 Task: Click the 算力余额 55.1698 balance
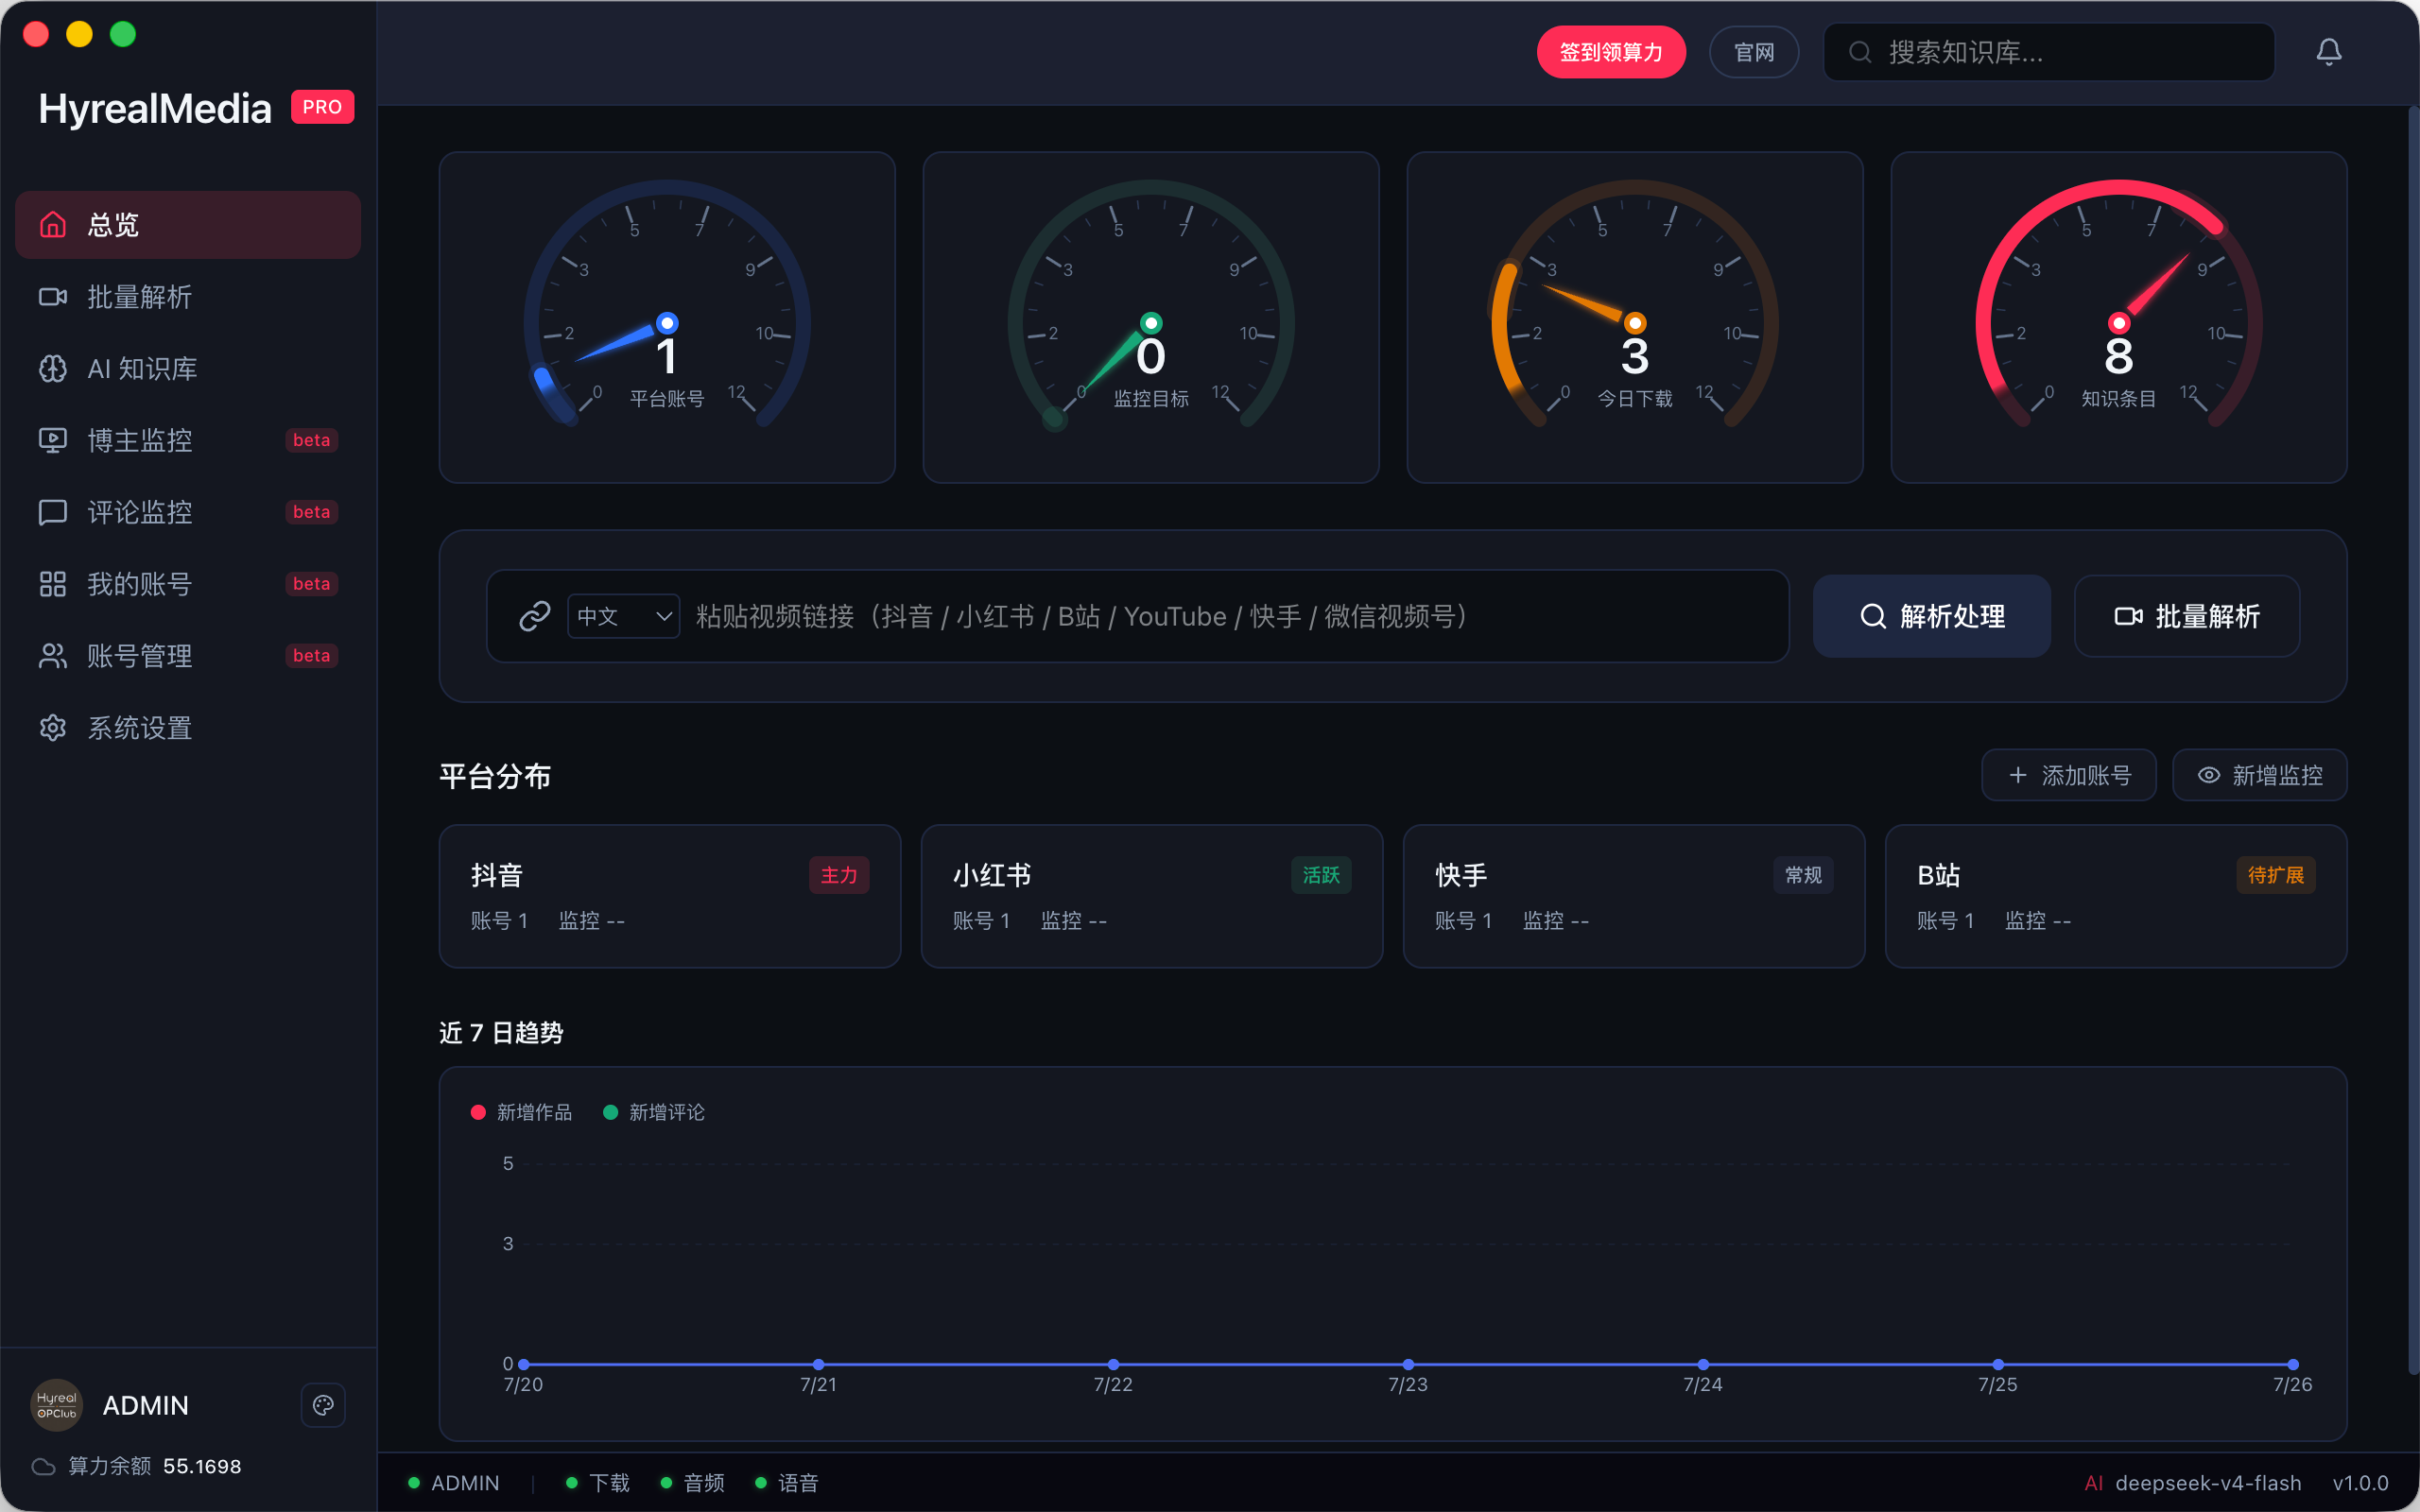137,1466
